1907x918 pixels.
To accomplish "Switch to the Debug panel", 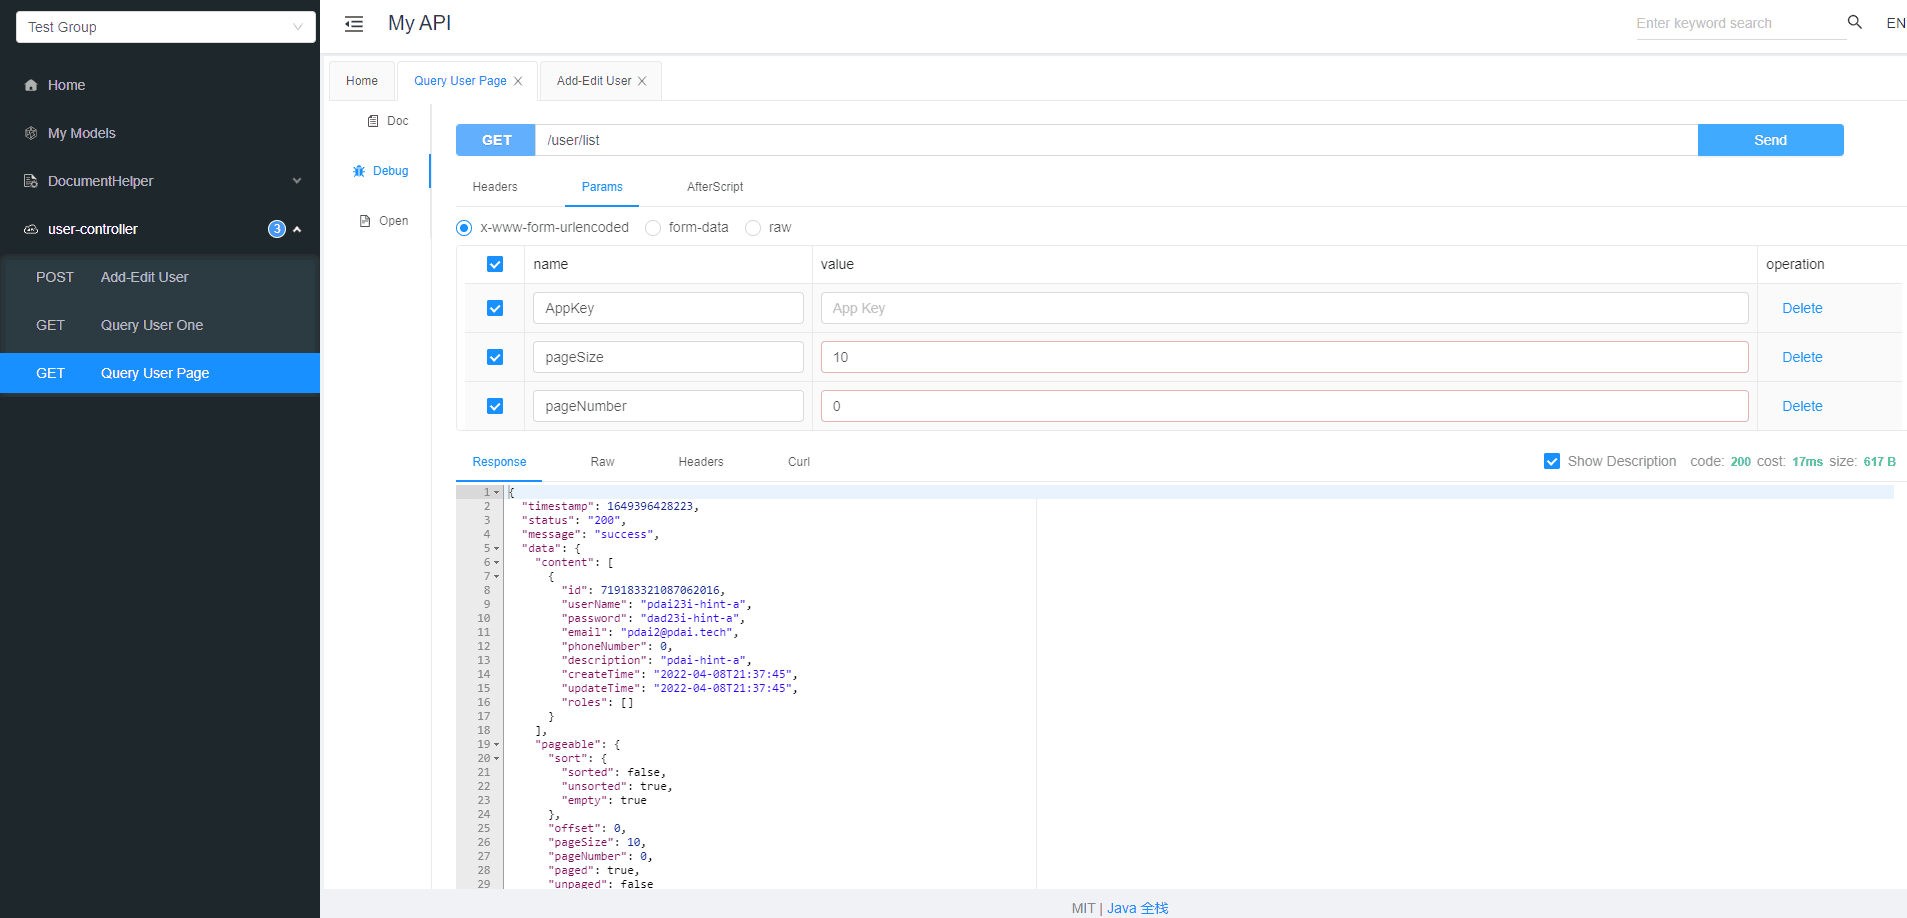I will pyautogui.click(x=381, y=171).
